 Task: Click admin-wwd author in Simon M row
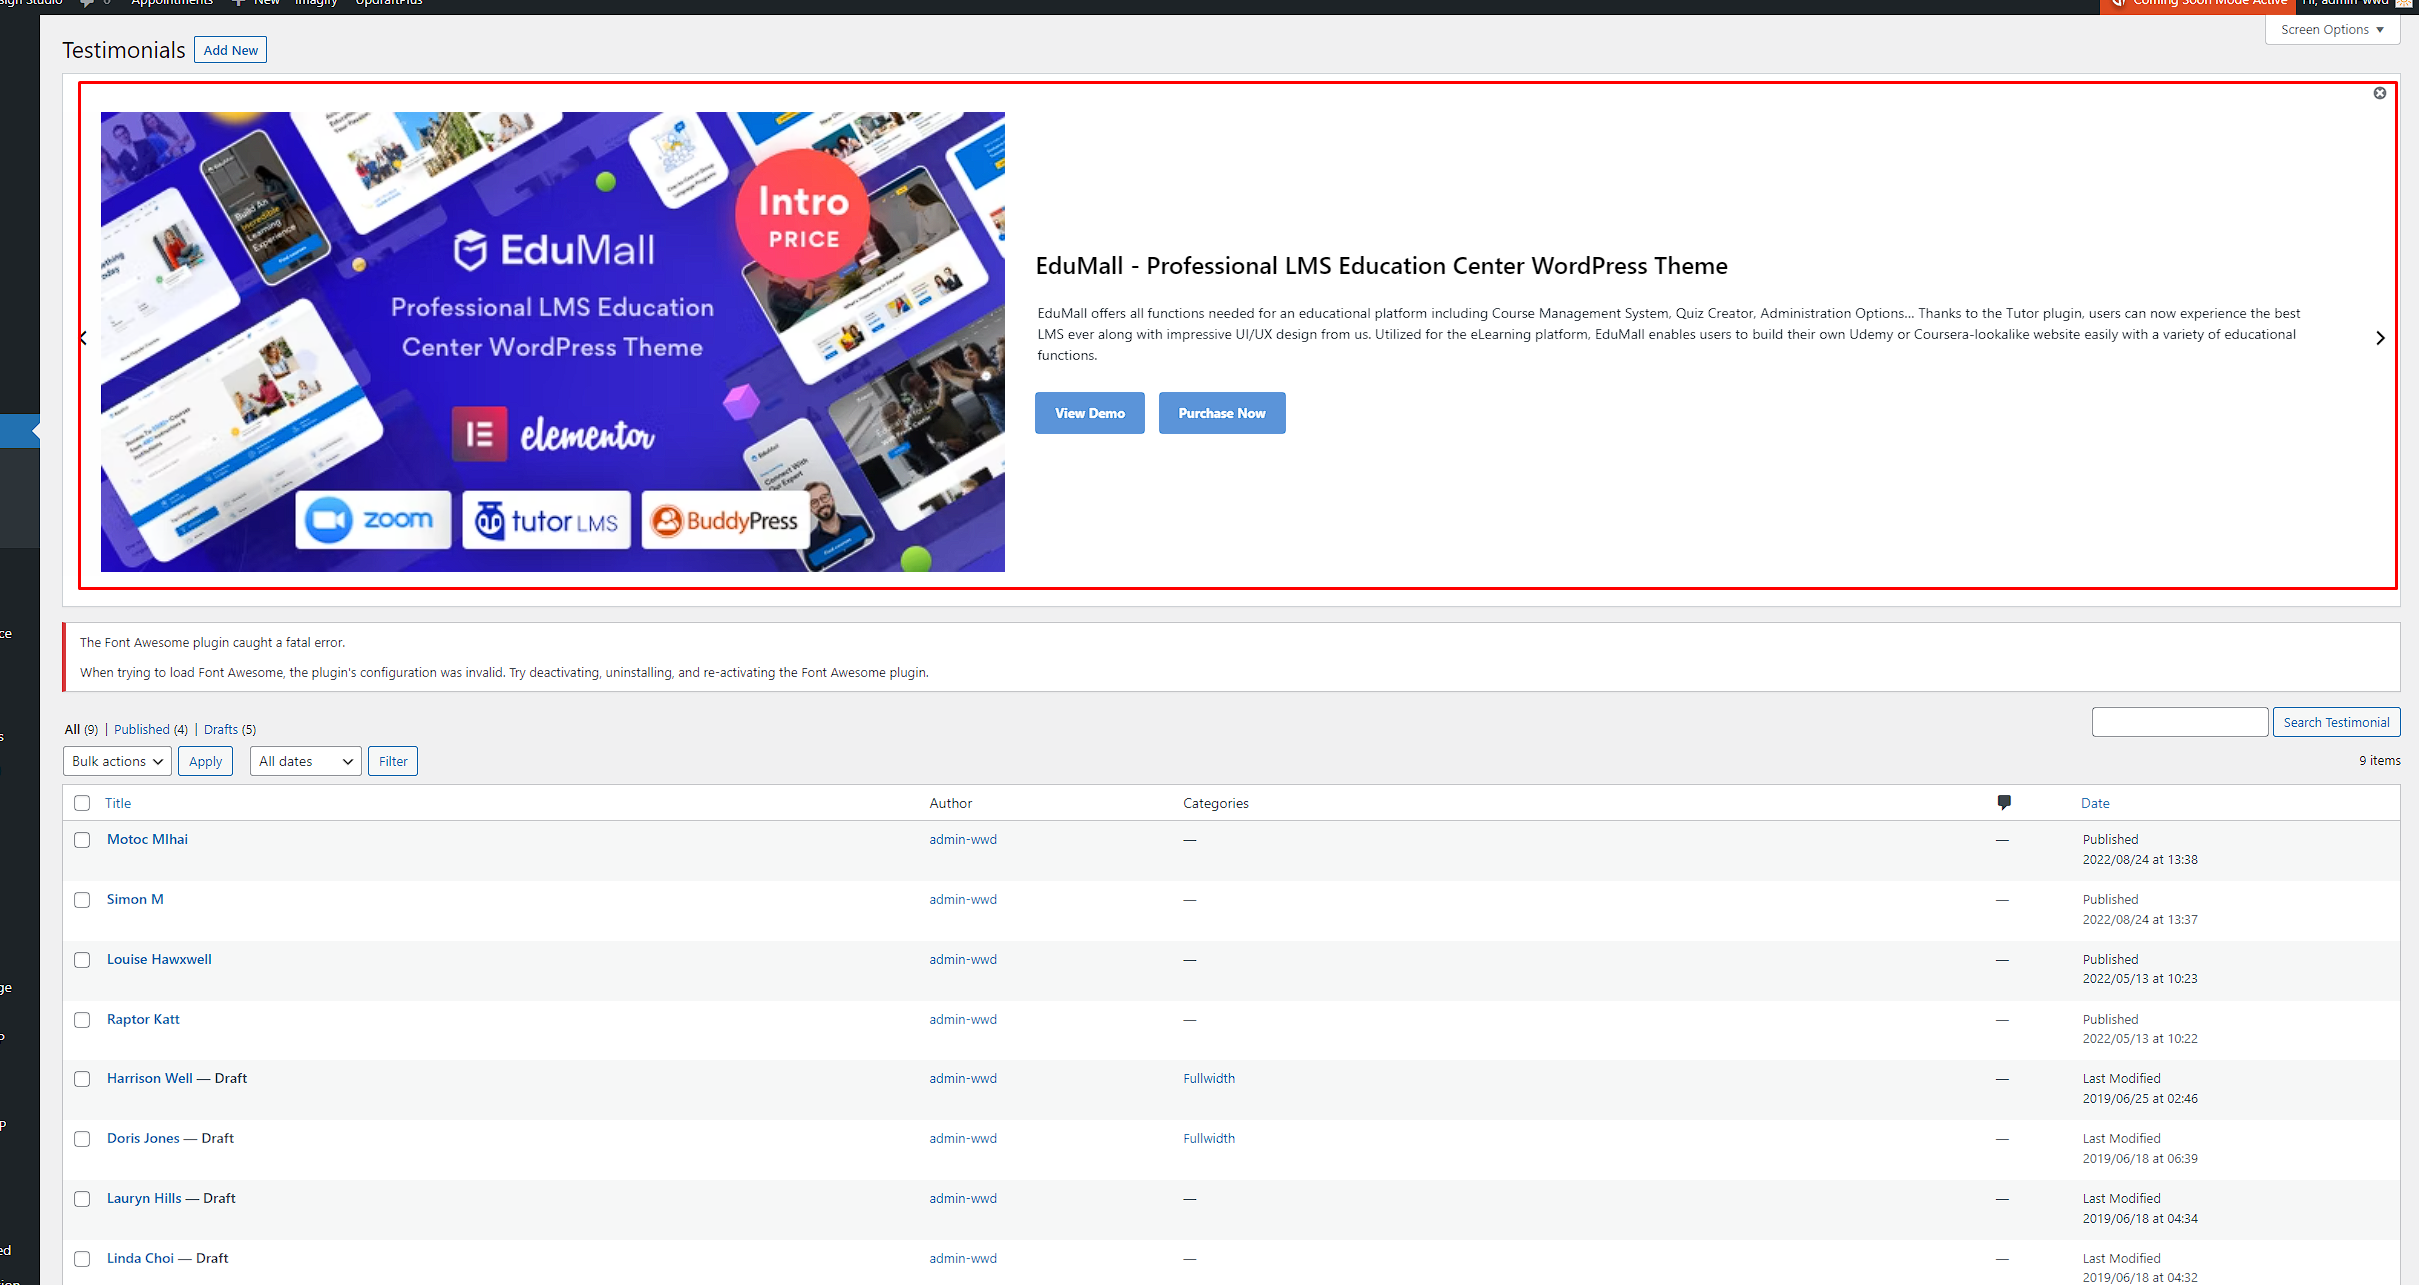coord(963,899)
